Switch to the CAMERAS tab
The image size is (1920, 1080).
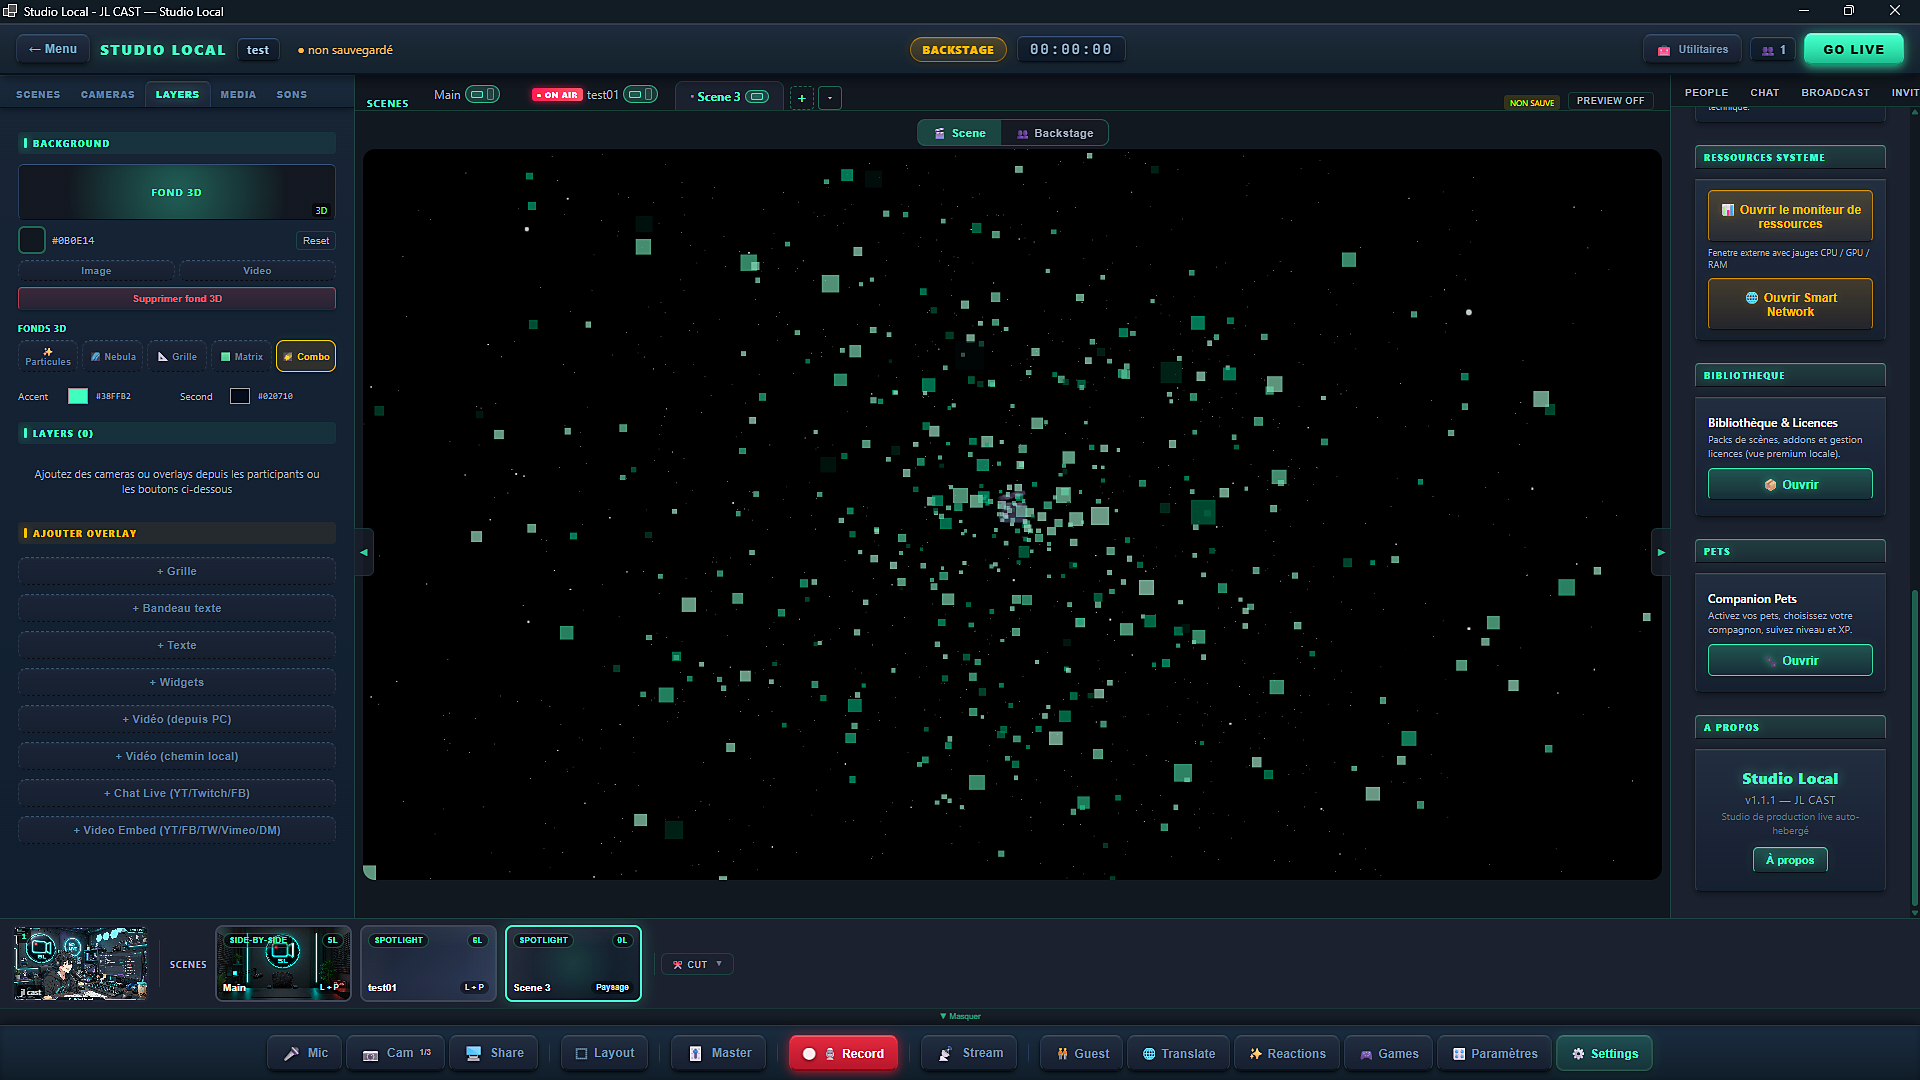click(107, 94)
